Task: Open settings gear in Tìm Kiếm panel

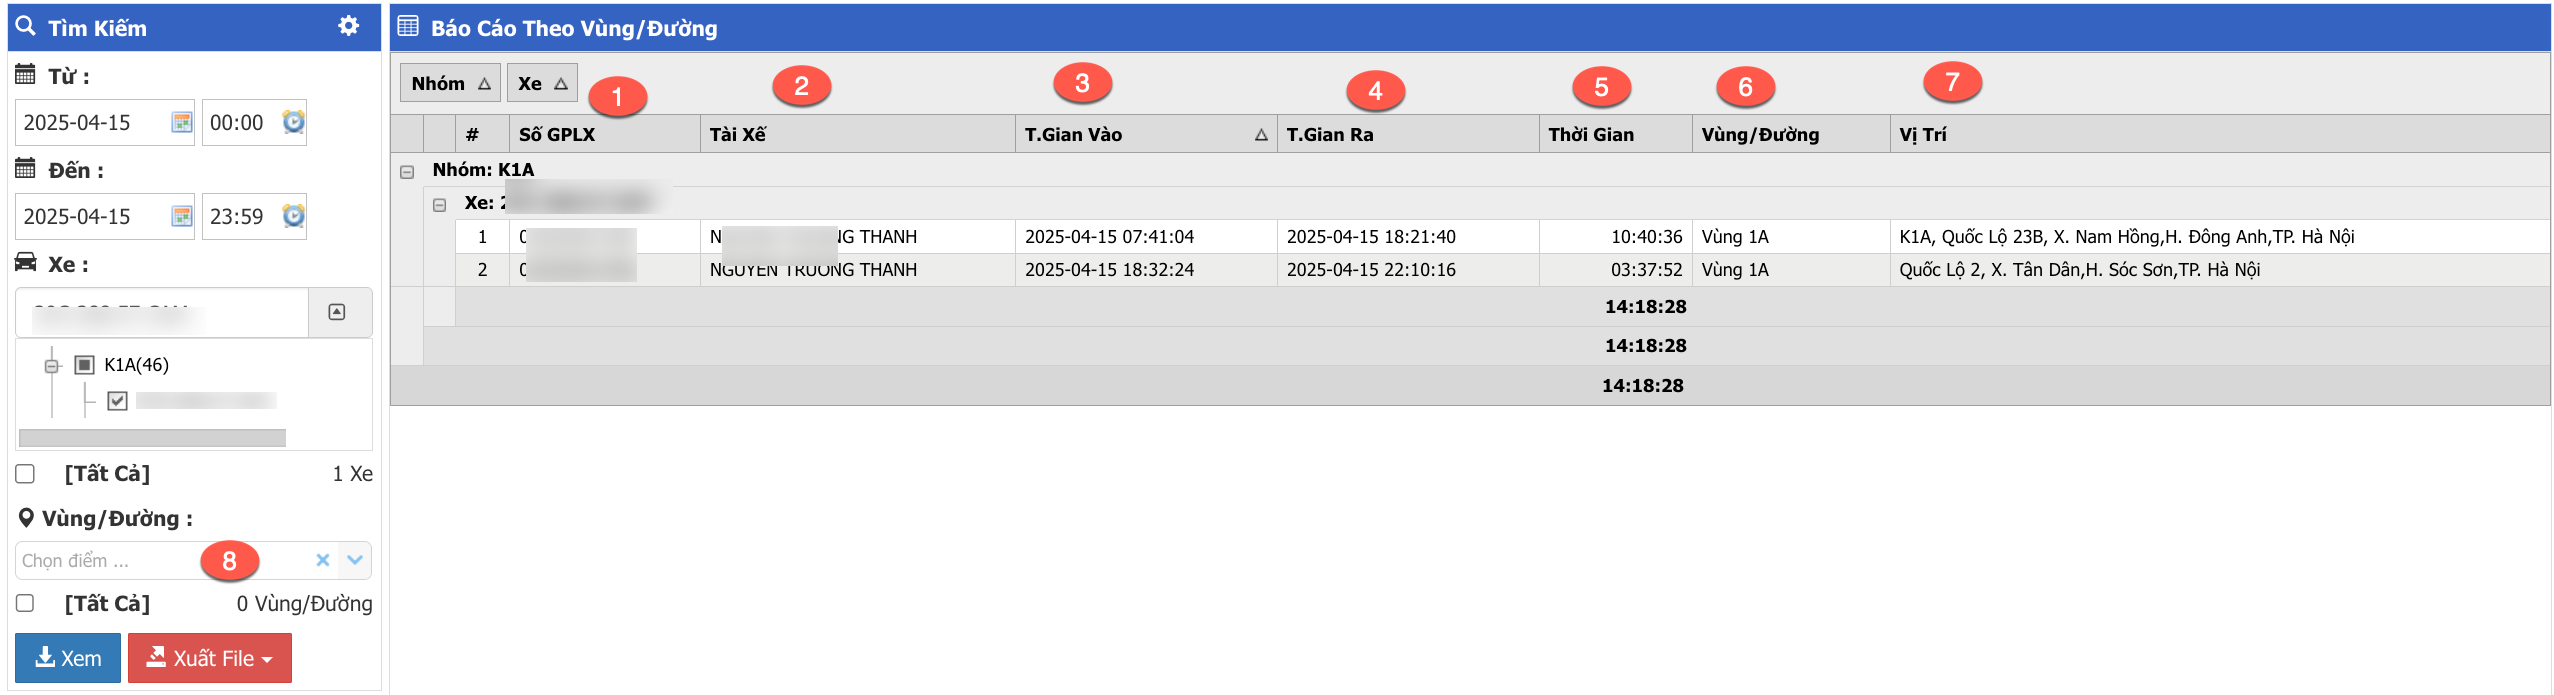Action: point(348,26)
